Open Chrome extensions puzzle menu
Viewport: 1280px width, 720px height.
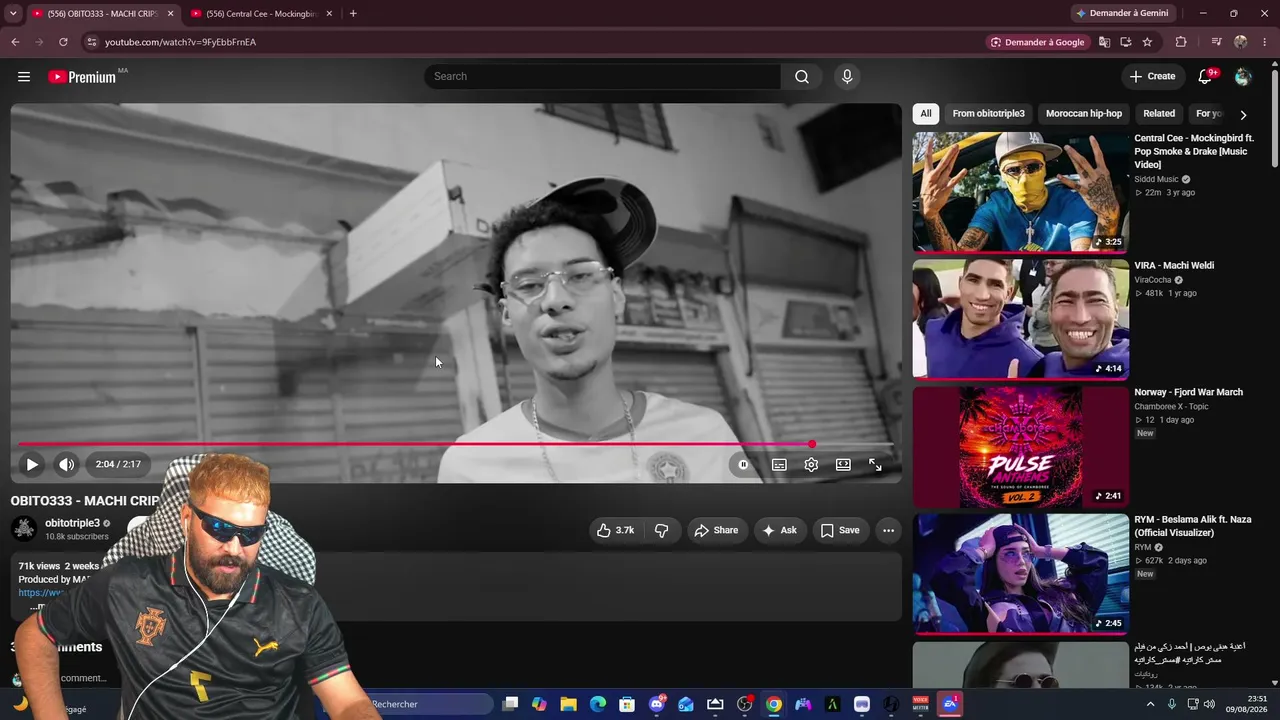[x=1181, y=42]
